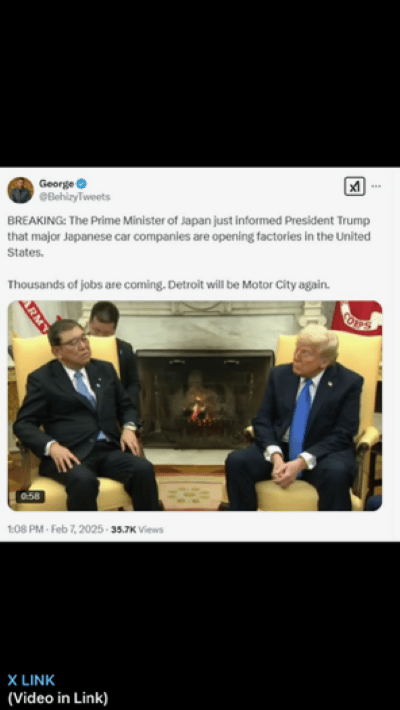Open the @BehizyTweets handle link
The width and height of the screenshot is (400, 710).
point(75,197)
